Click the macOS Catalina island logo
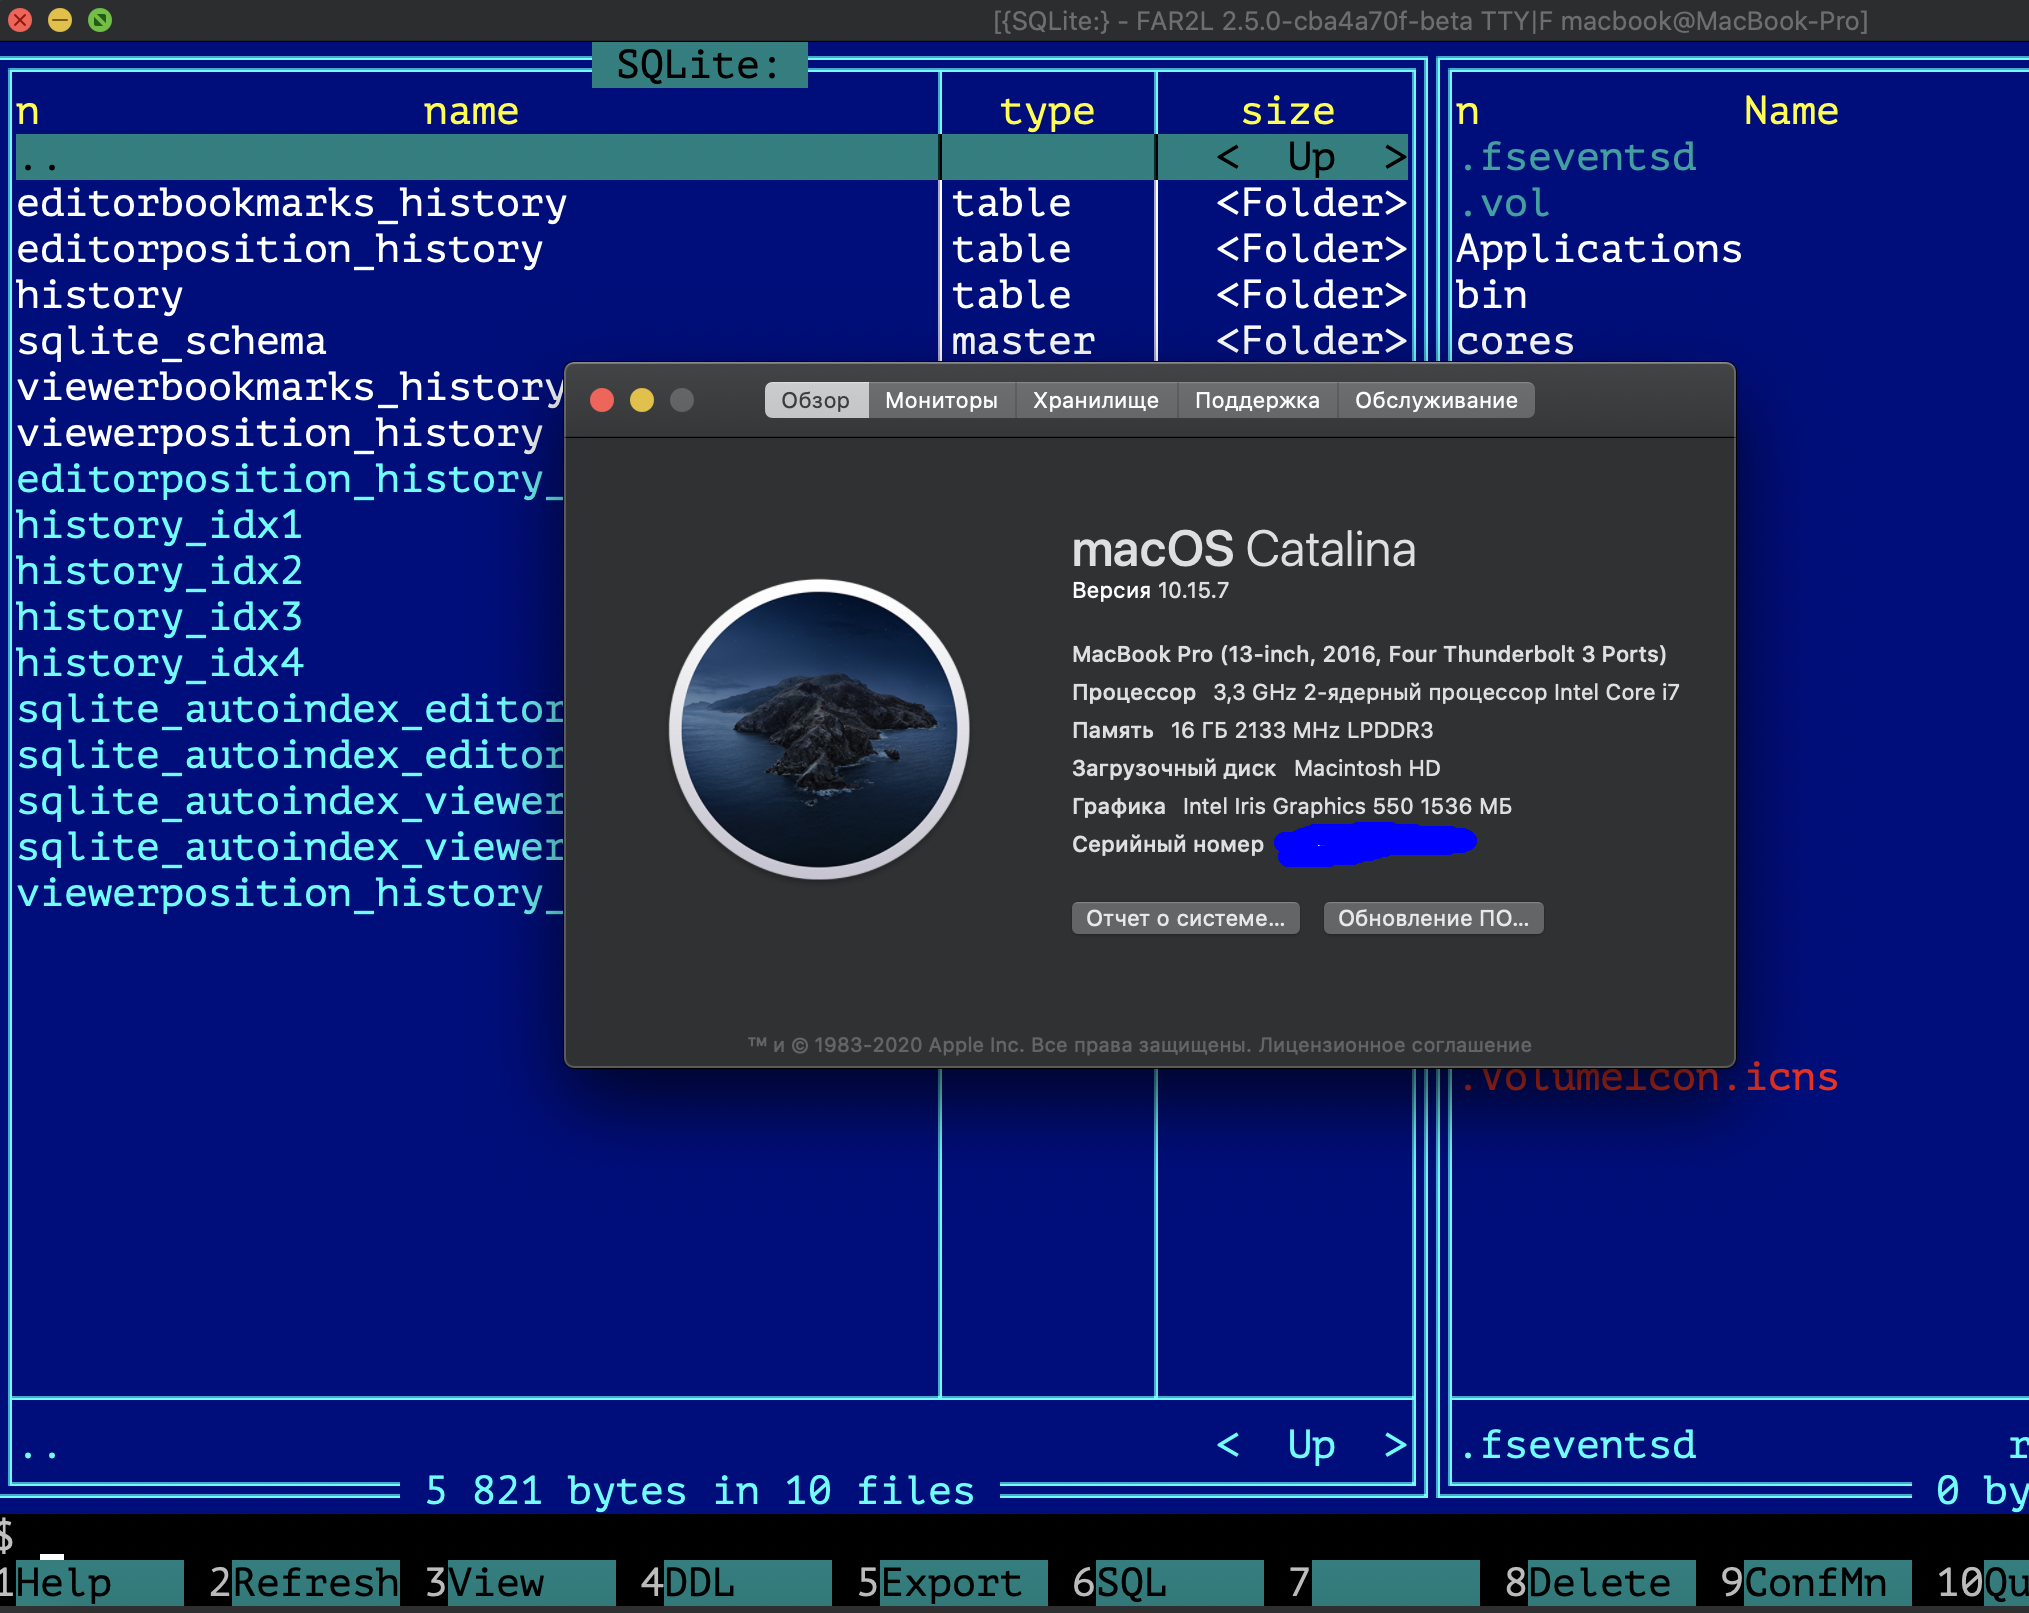 tap(819, 729)
